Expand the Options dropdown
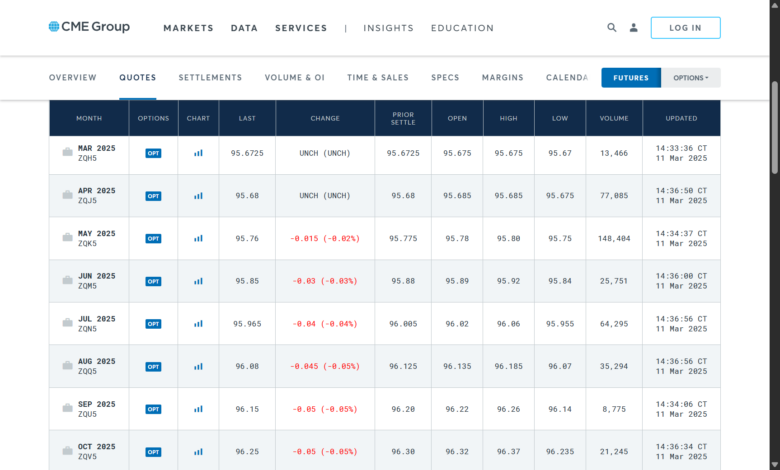Image resolution: width=780 pixels, height=470 pixels. [x=690, y=78]
